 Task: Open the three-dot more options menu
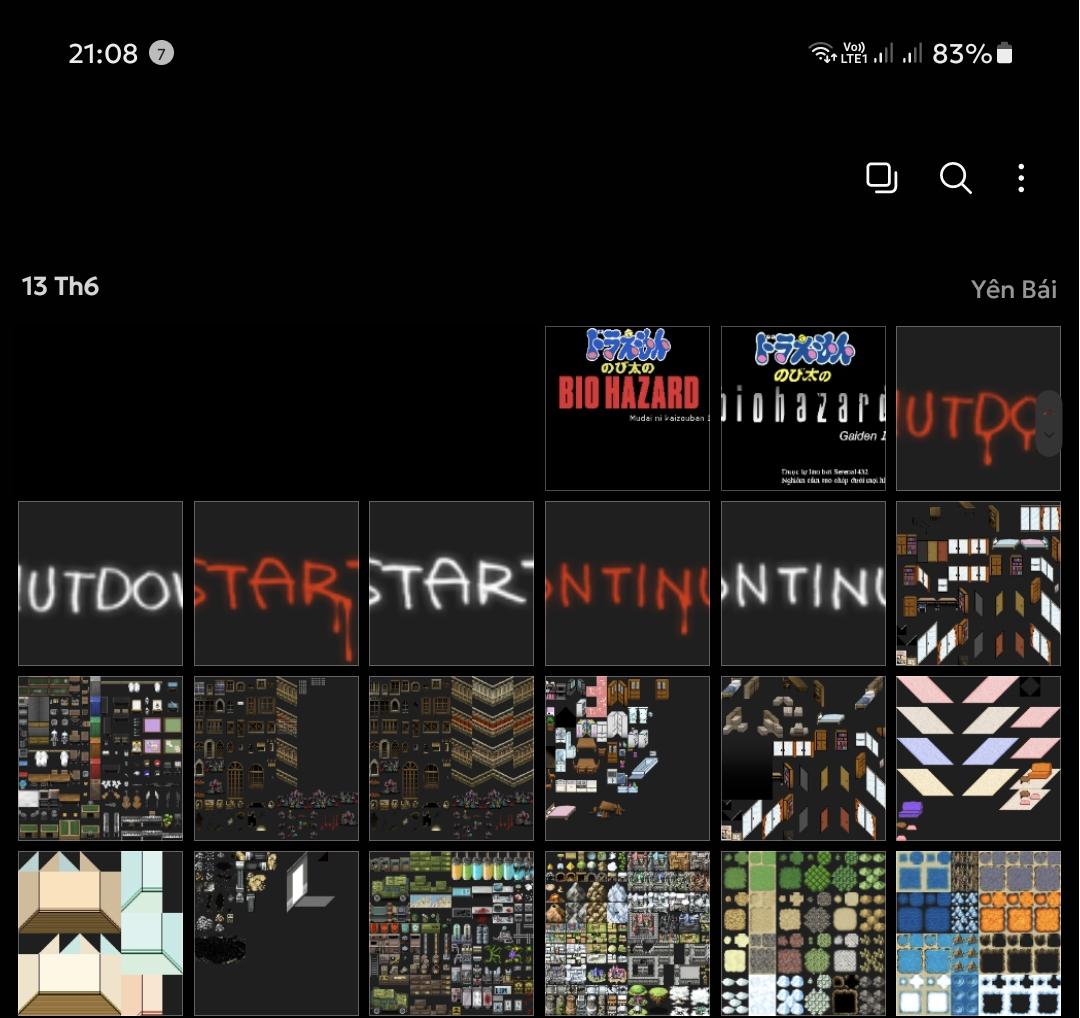[x=1020, y=179]
